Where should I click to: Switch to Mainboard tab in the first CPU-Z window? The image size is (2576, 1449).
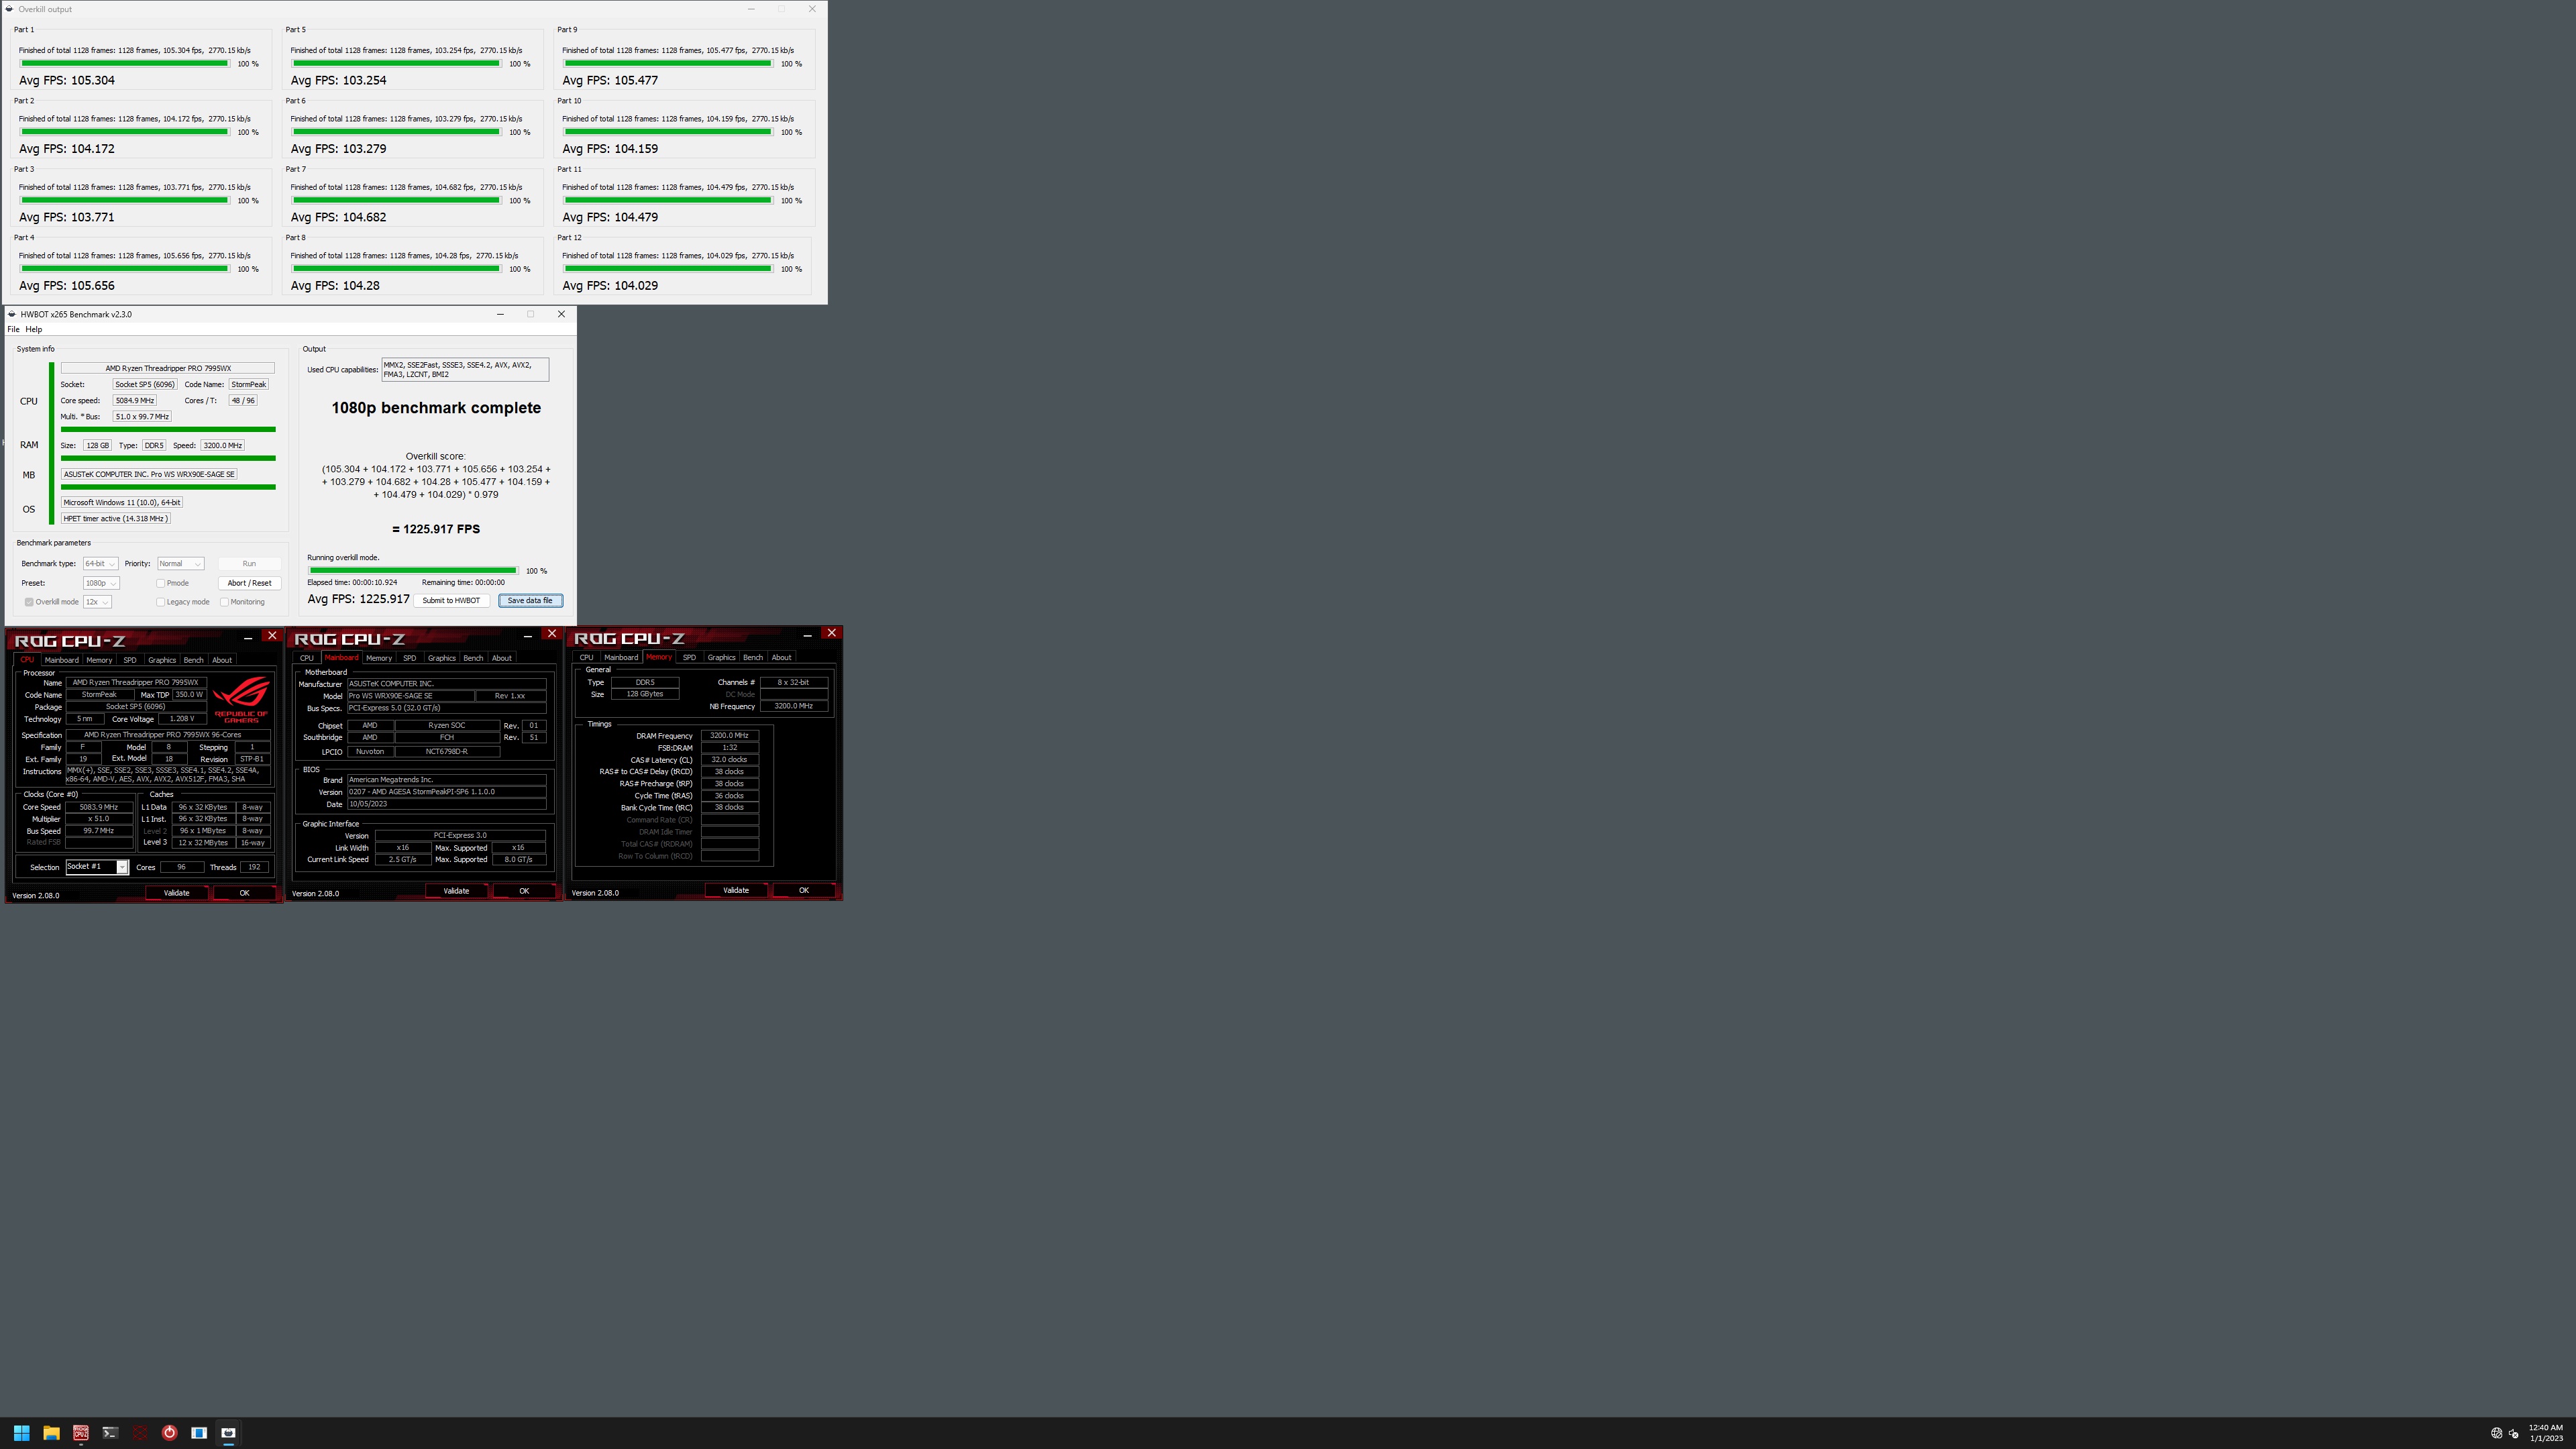(61, 660)
